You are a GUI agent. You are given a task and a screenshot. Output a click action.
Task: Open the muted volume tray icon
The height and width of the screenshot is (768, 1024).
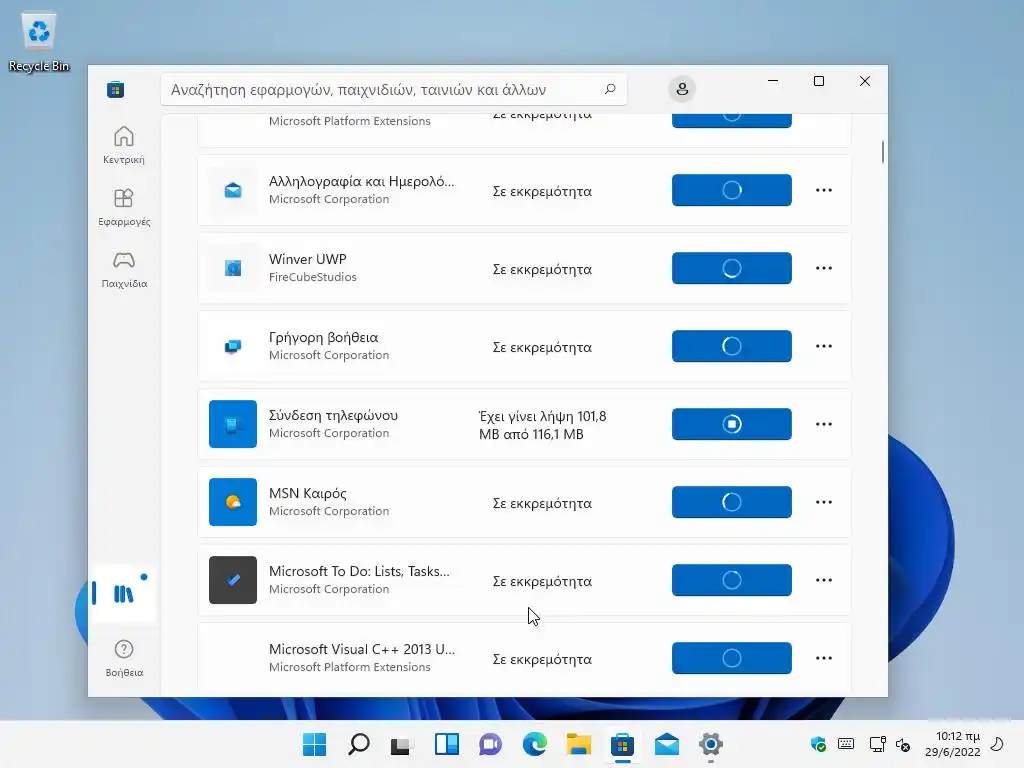(903, 744)
